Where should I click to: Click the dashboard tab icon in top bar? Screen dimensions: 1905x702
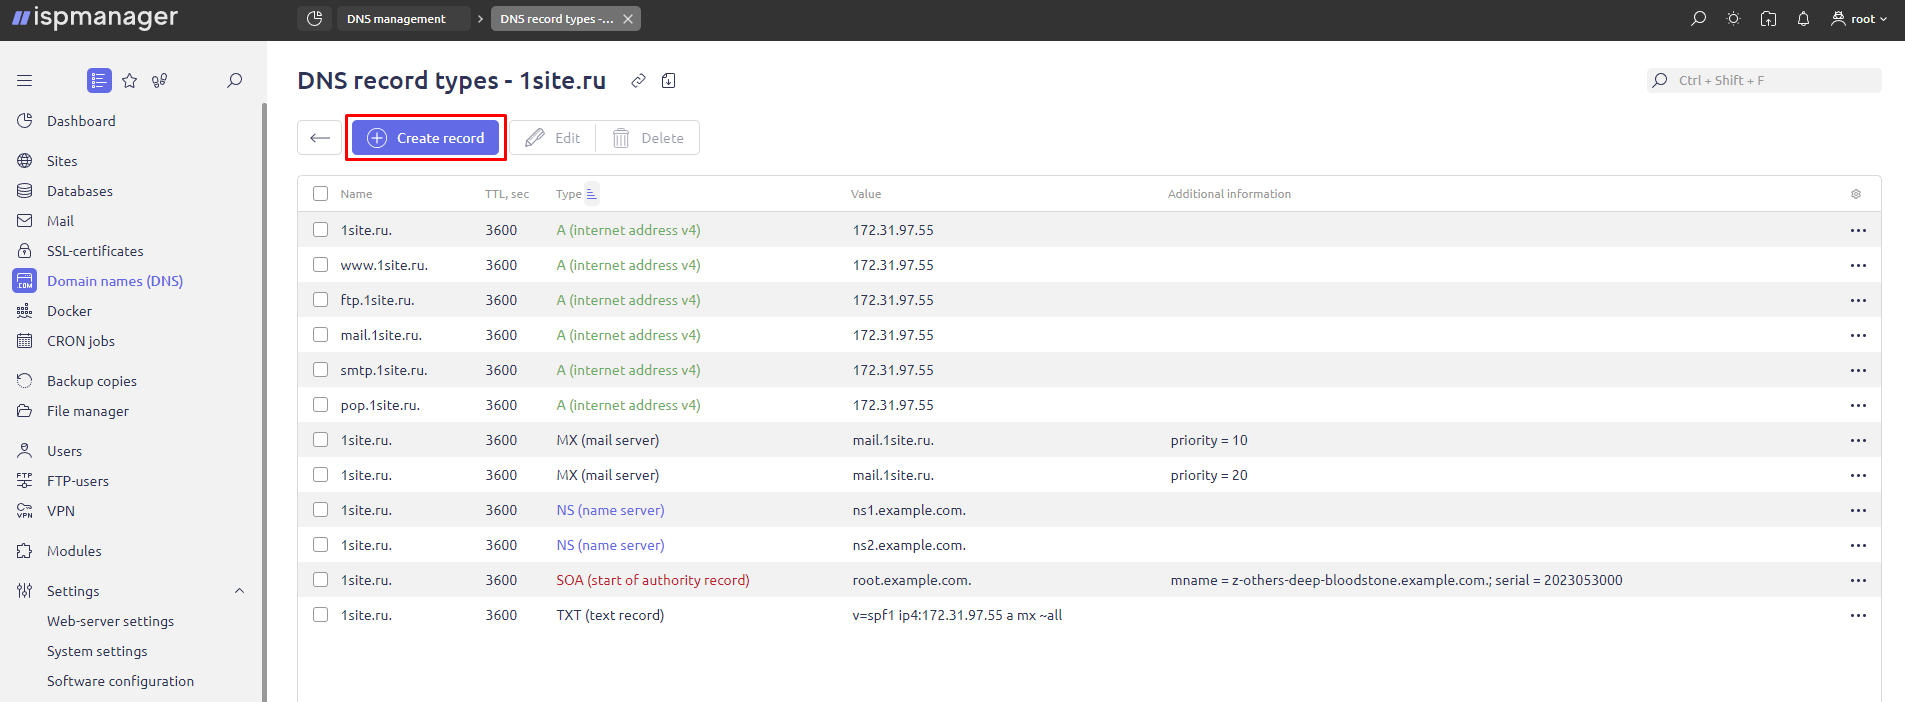(314, 18)
